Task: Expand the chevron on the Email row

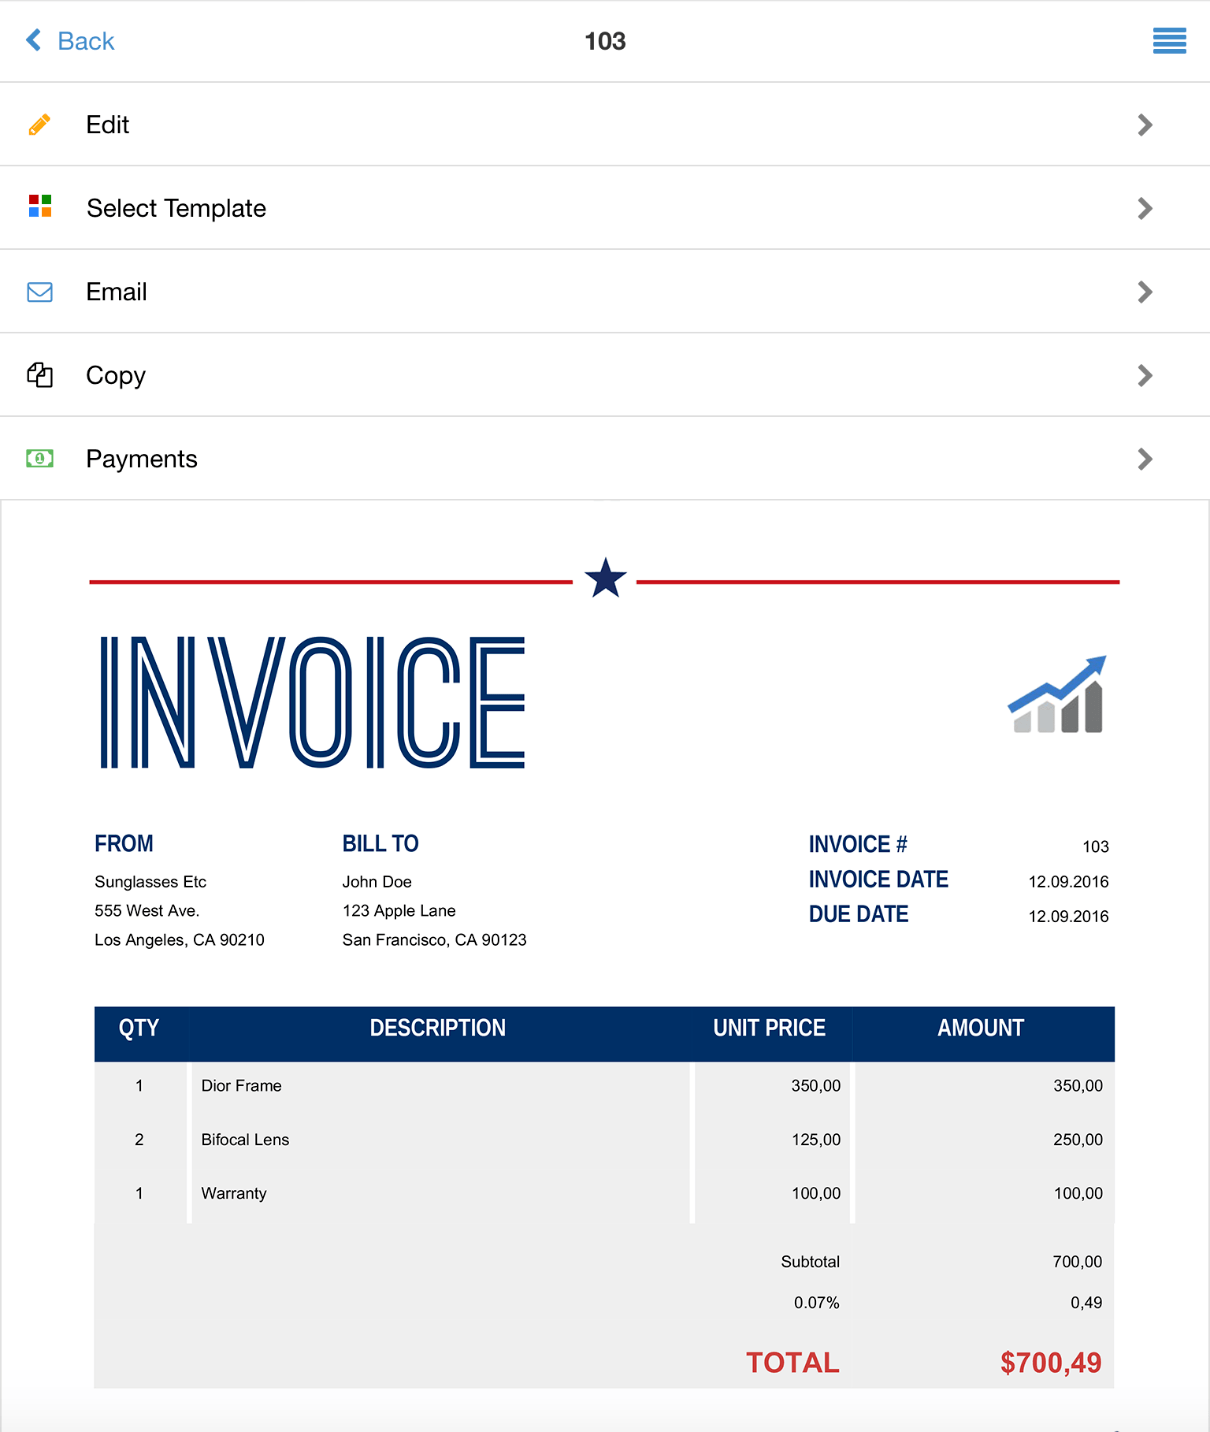Action: point(1145,291)
